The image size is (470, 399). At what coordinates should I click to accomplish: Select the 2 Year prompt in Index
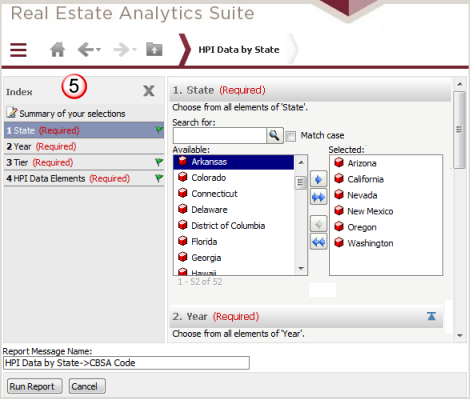pyautogui.click(x=84, y=146)
